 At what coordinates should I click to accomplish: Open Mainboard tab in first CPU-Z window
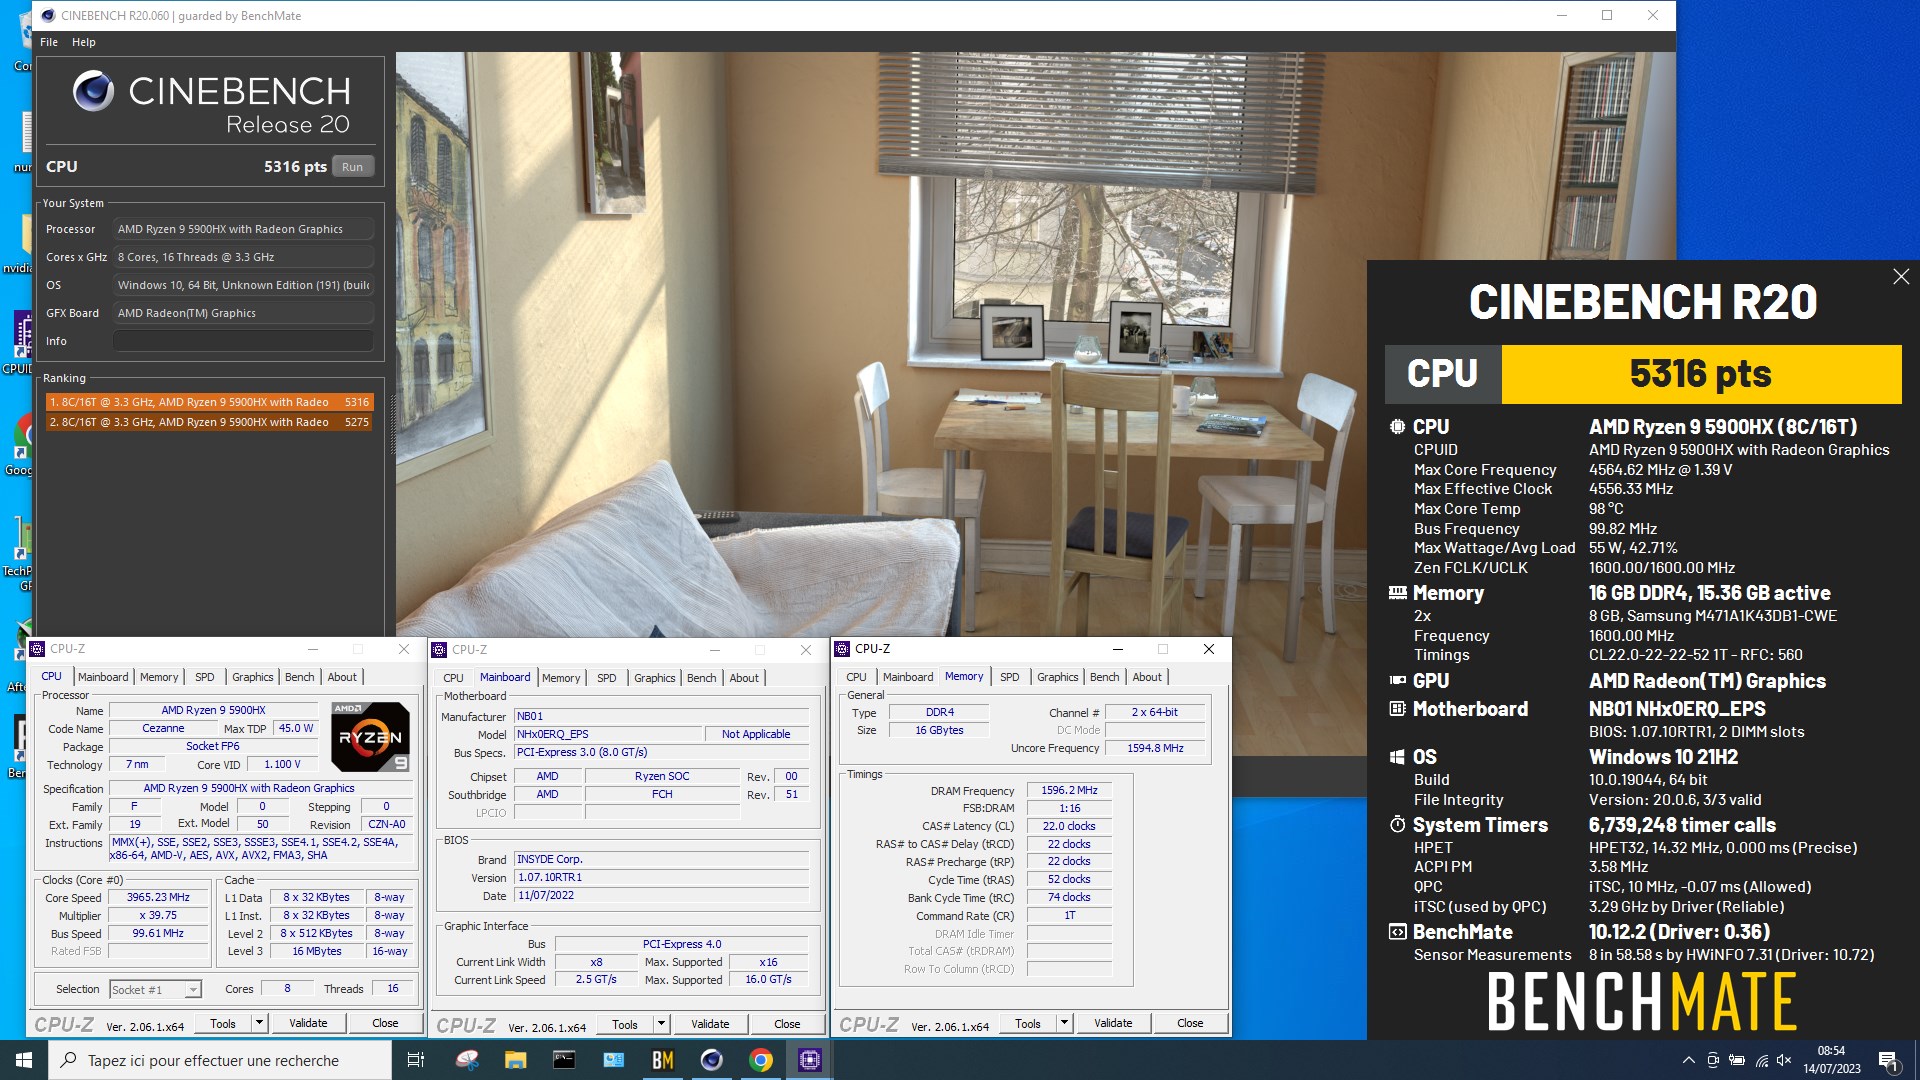103,677
